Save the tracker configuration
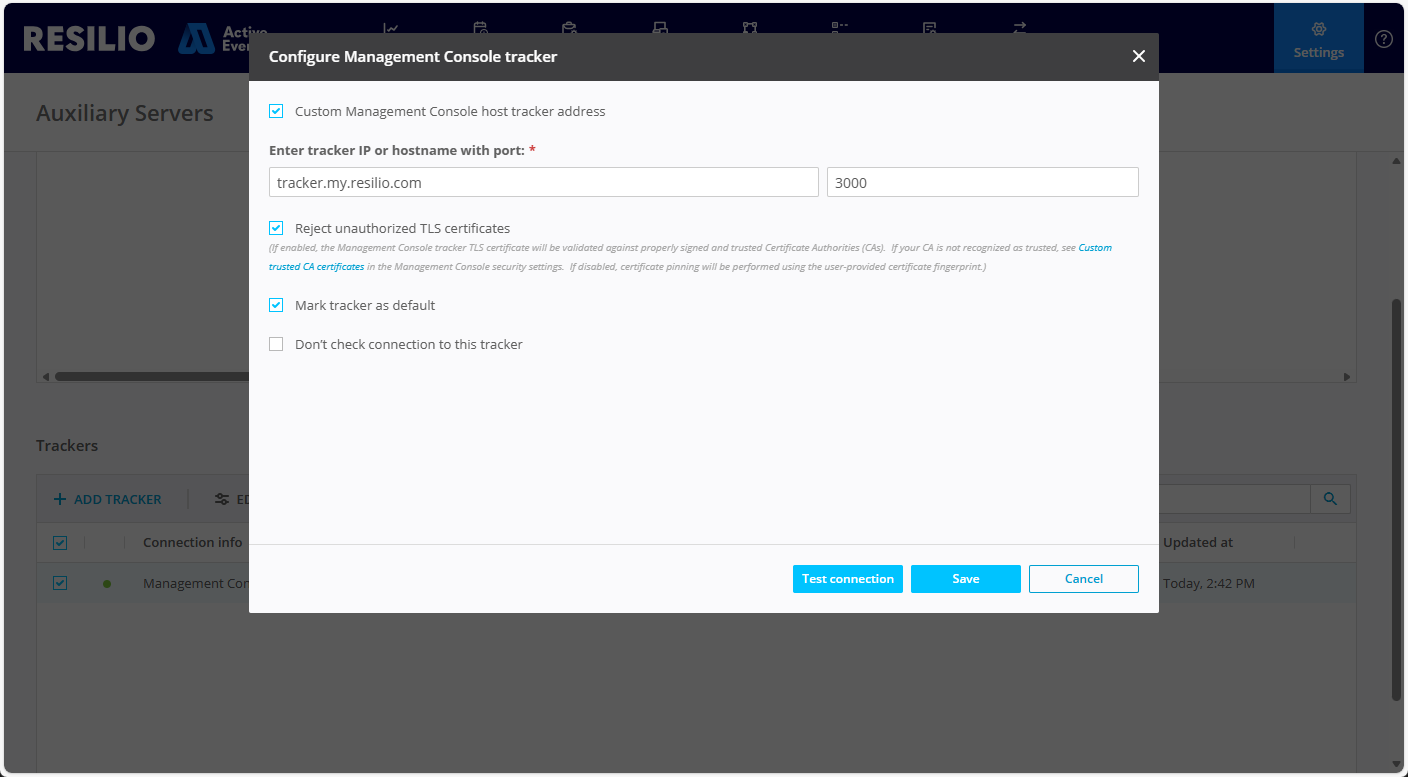Viewport: 1408px width, 777px height. pos(966,579)
